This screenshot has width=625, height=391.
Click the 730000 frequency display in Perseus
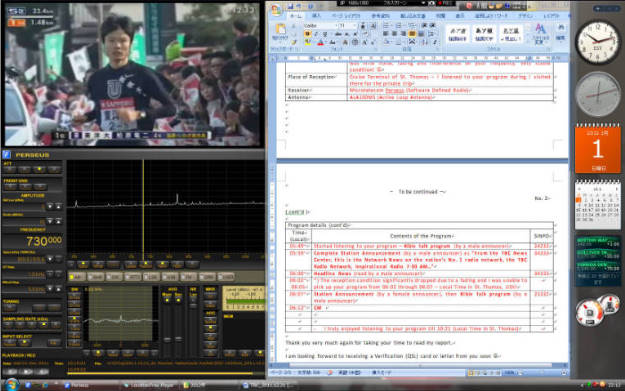[x=44, y=241]
